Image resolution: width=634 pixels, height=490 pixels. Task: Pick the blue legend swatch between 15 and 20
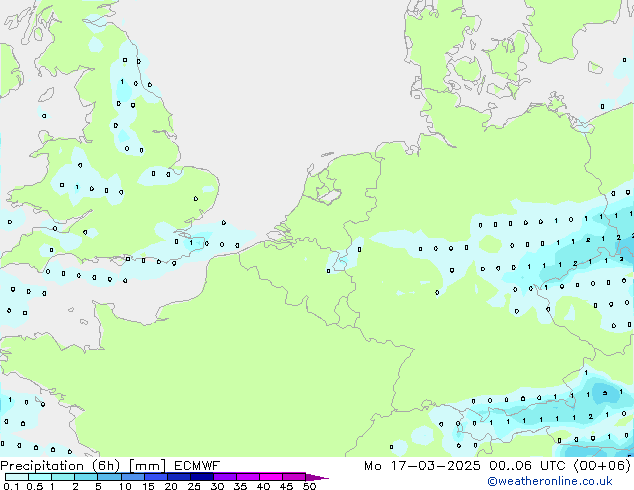click(x=156, y=477)
